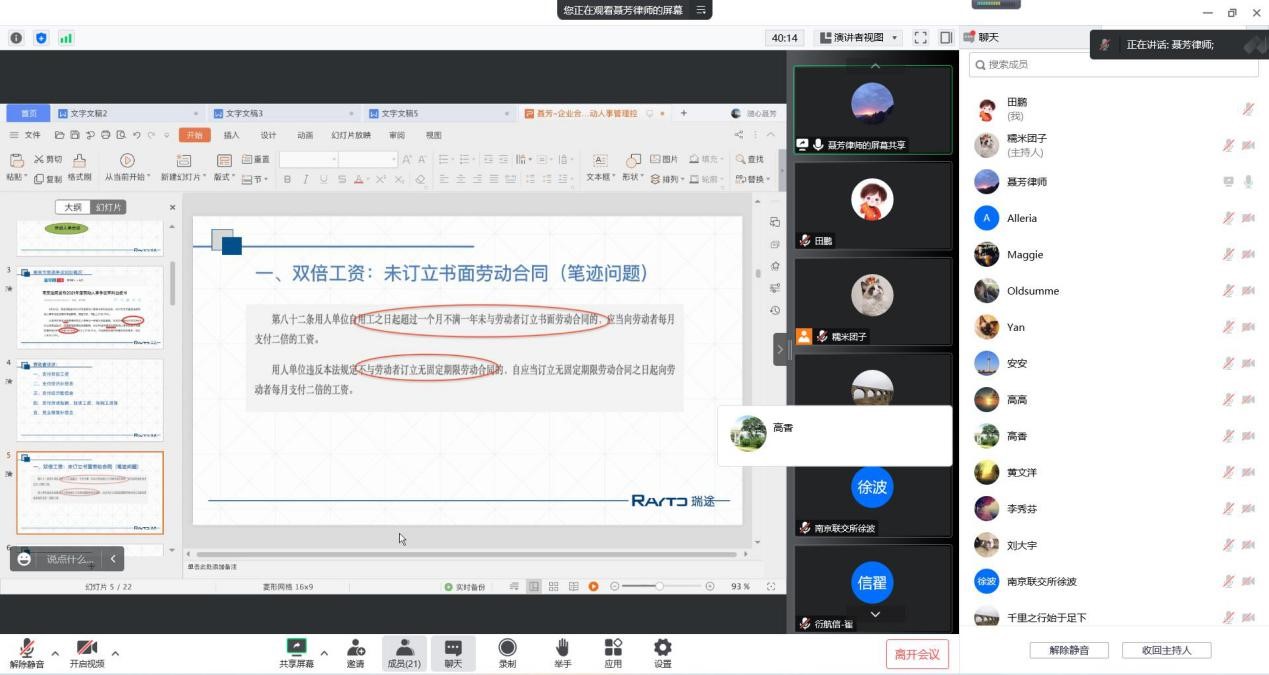Open the 演讲者视图 view dropdown
The width and height of the screenshot is (1269, 675).
click(x=859, y=38)
